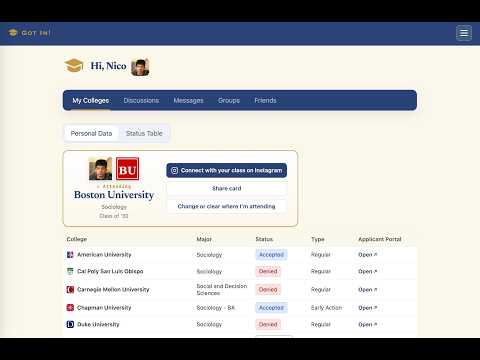Open the Discussions tab
Screen dimensions: 480x360
point(141,100)
